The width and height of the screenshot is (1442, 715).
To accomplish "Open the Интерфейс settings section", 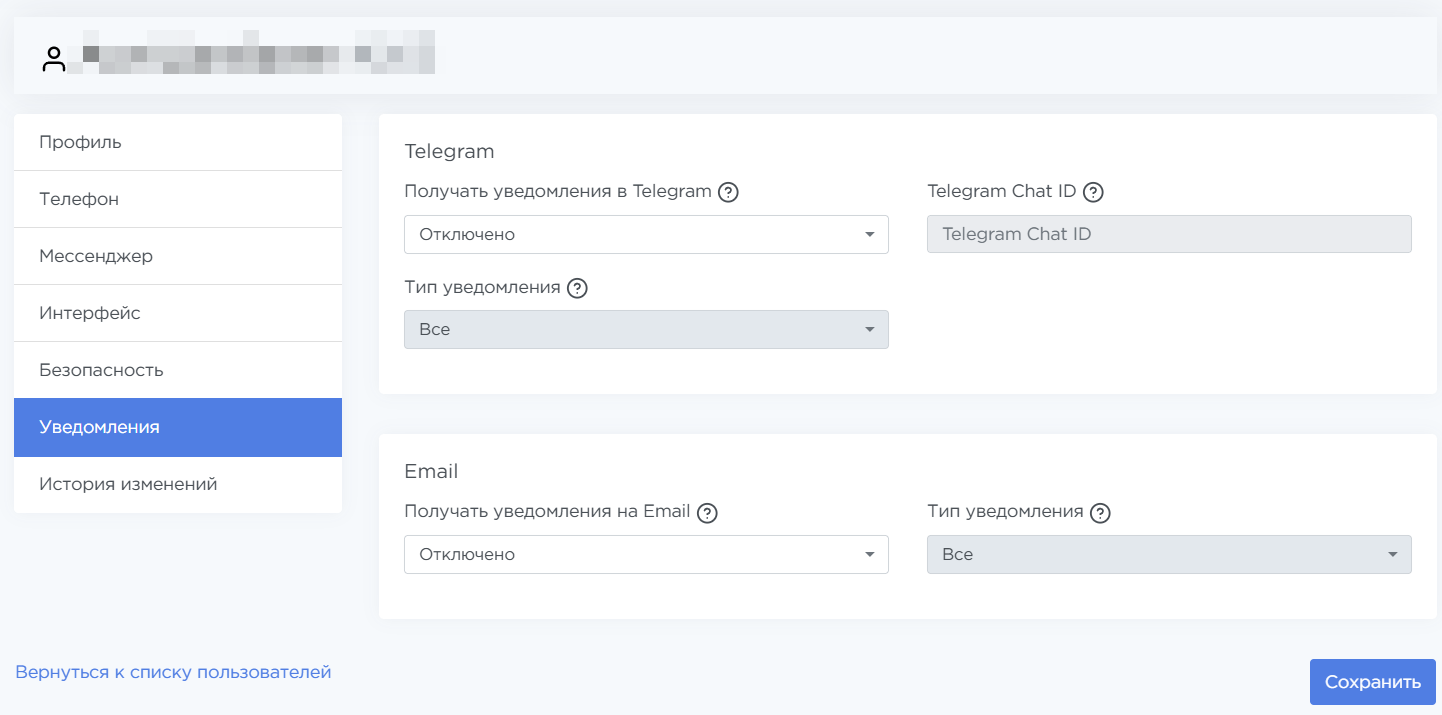I will (x=178, y=313).
